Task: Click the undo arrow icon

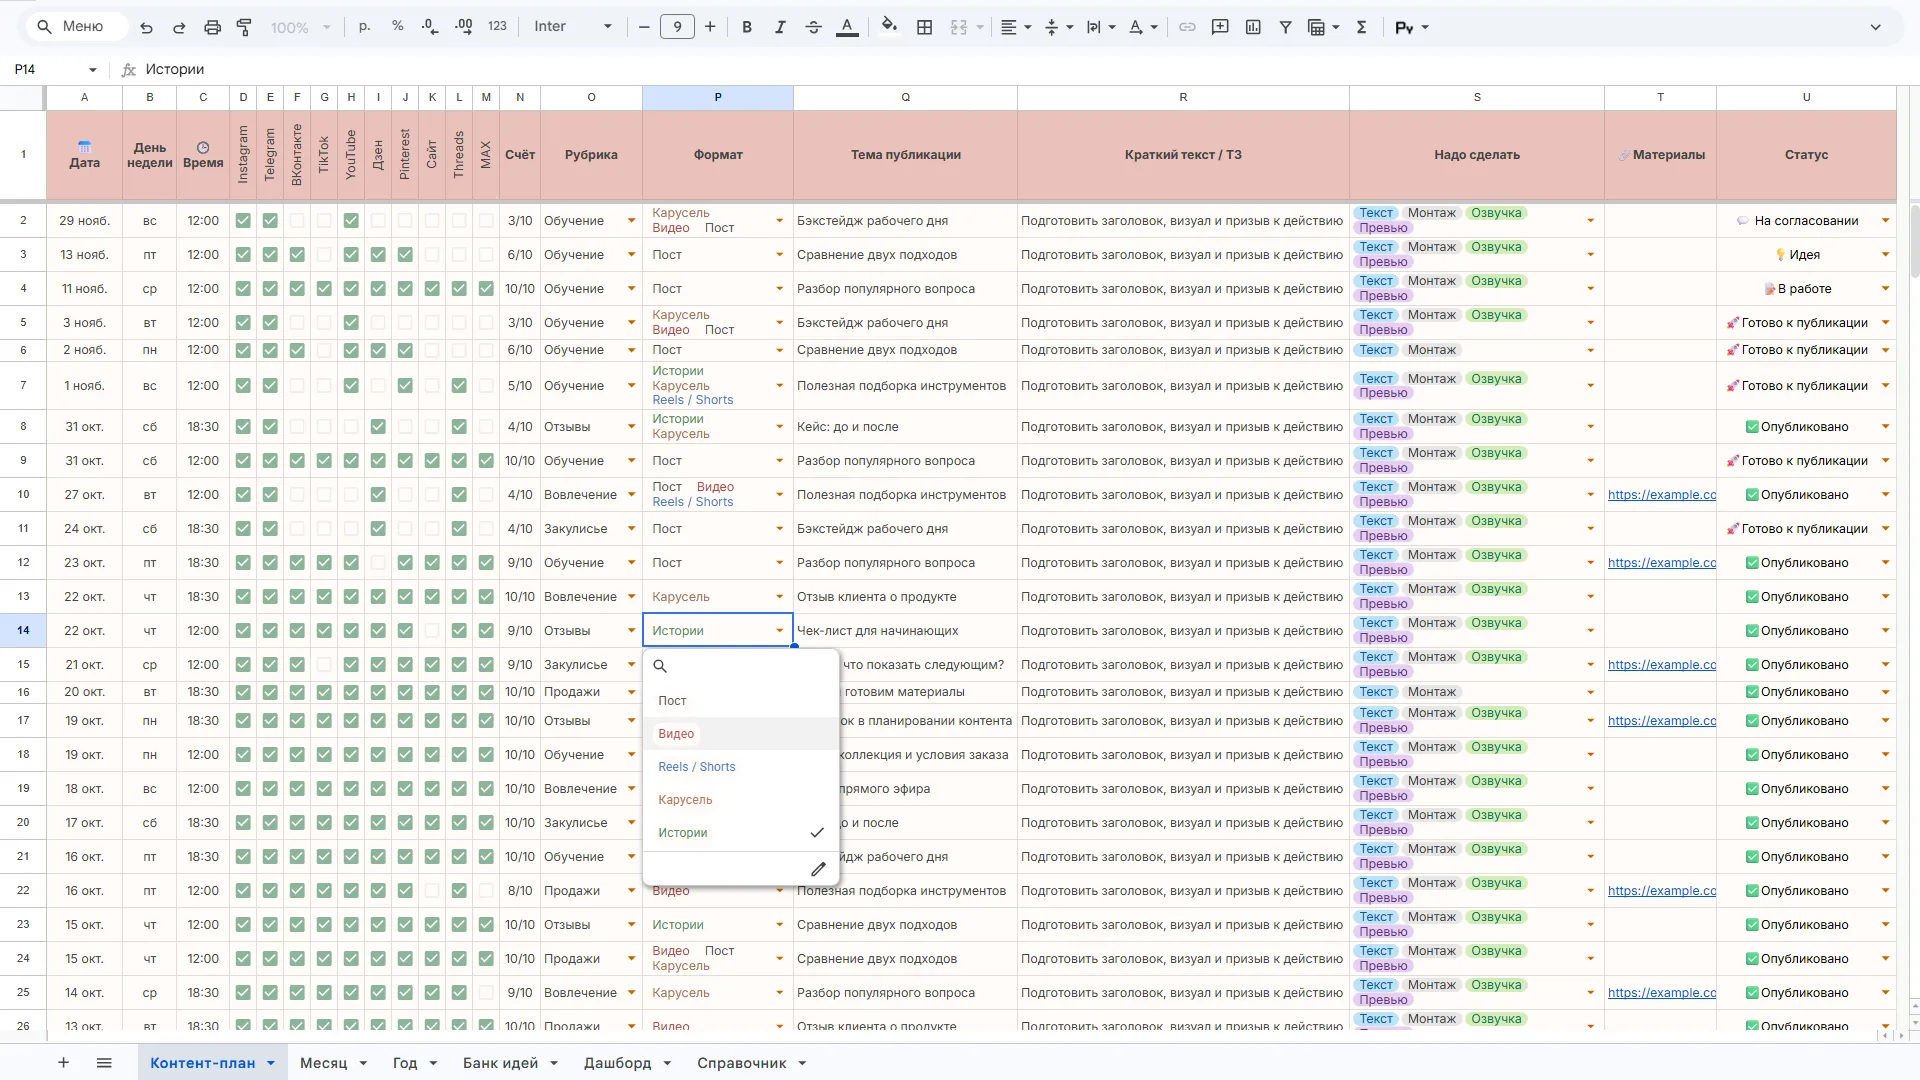Action: (147, 27)
